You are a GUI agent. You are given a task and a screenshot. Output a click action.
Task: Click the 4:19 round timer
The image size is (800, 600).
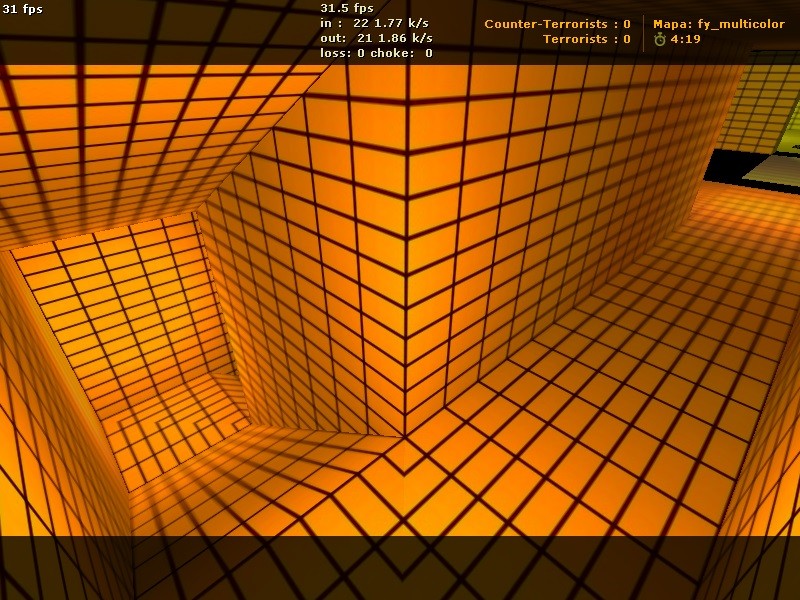click(x=685, y=39)
